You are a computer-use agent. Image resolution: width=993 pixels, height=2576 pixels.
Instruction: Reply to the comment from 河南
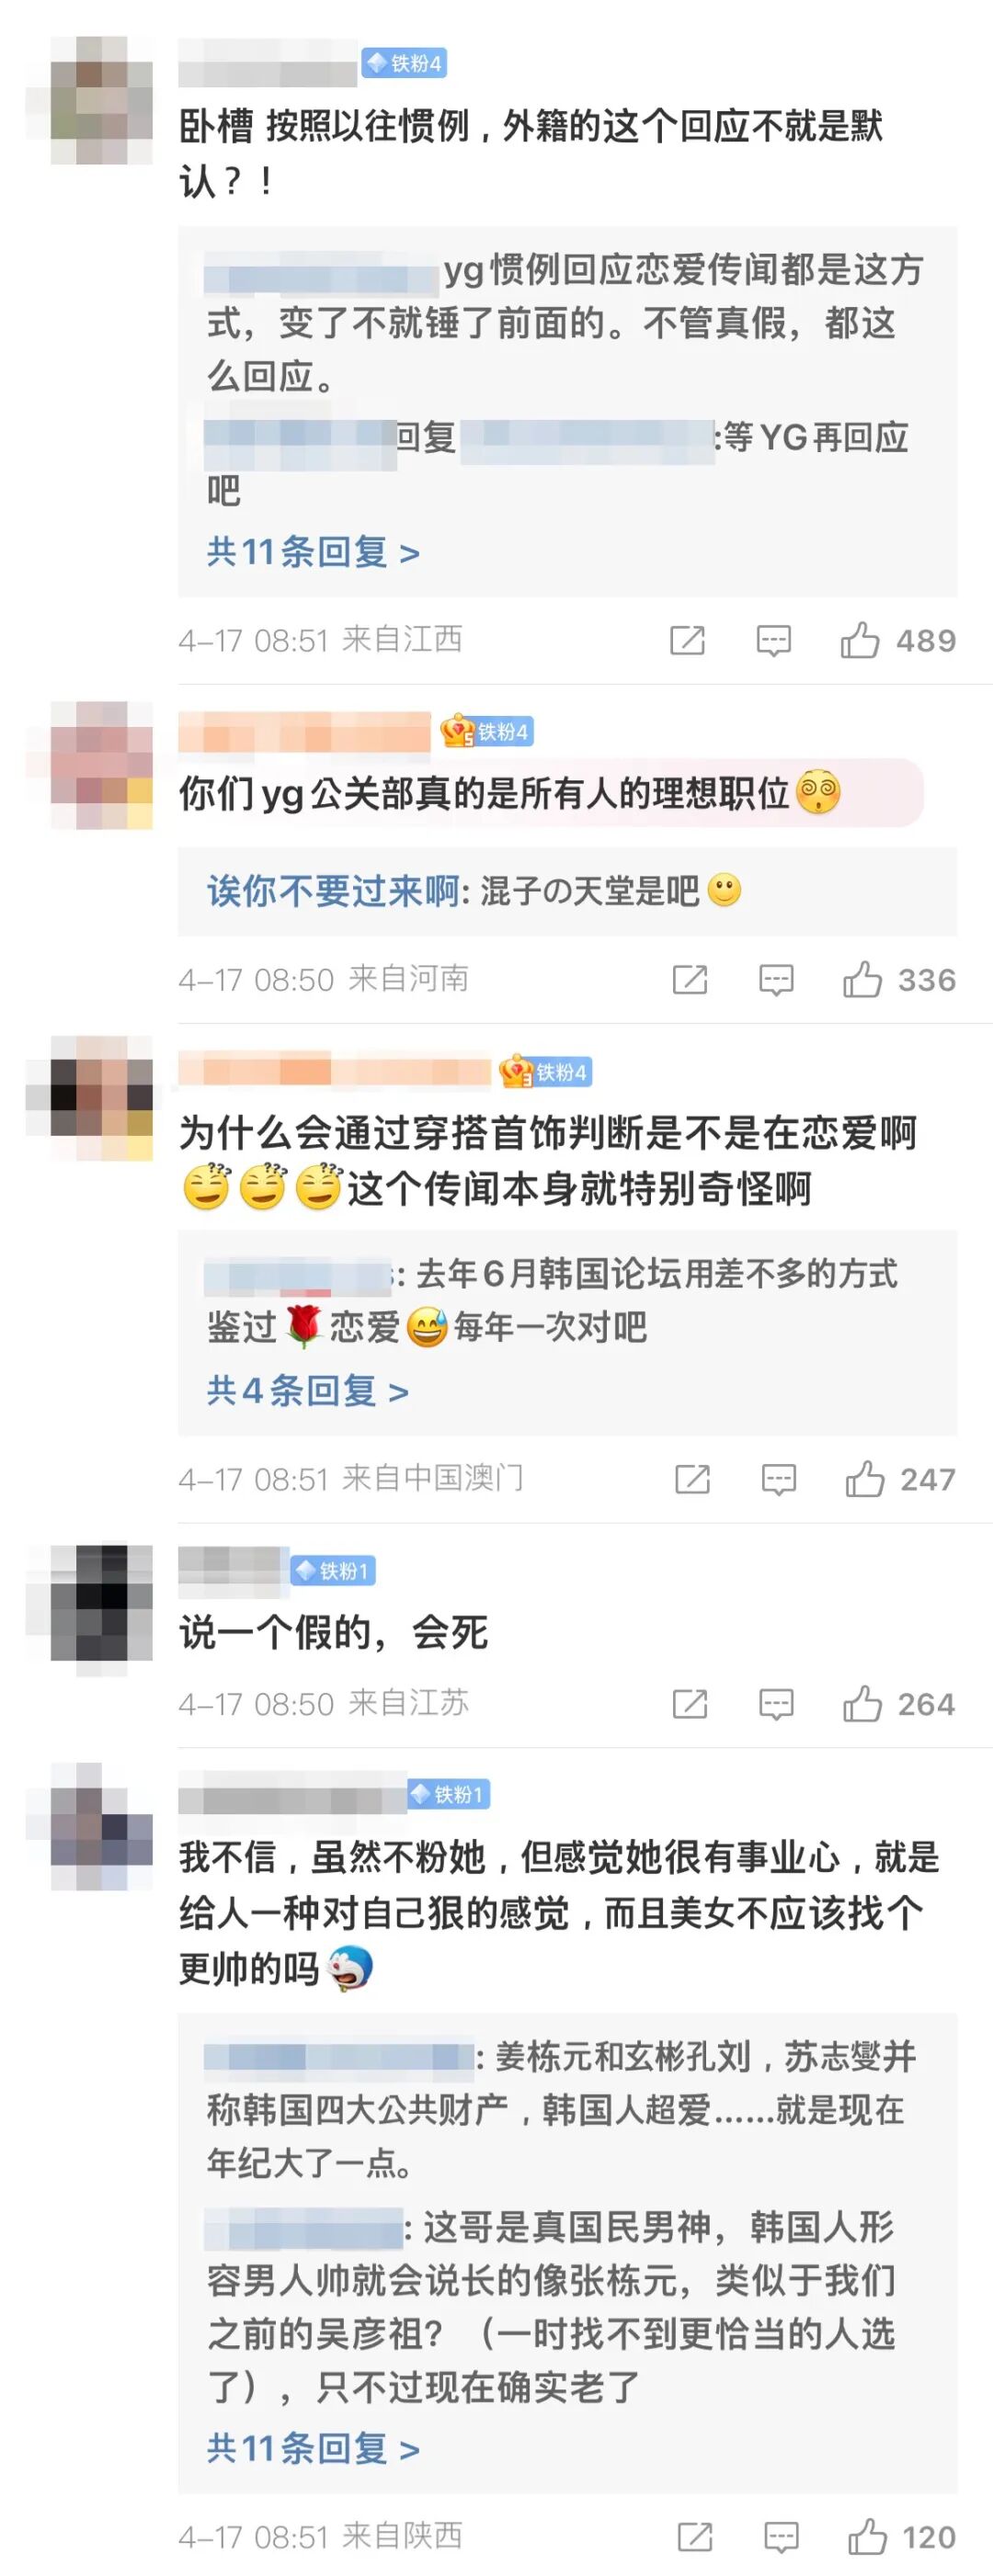pos(776,980)
